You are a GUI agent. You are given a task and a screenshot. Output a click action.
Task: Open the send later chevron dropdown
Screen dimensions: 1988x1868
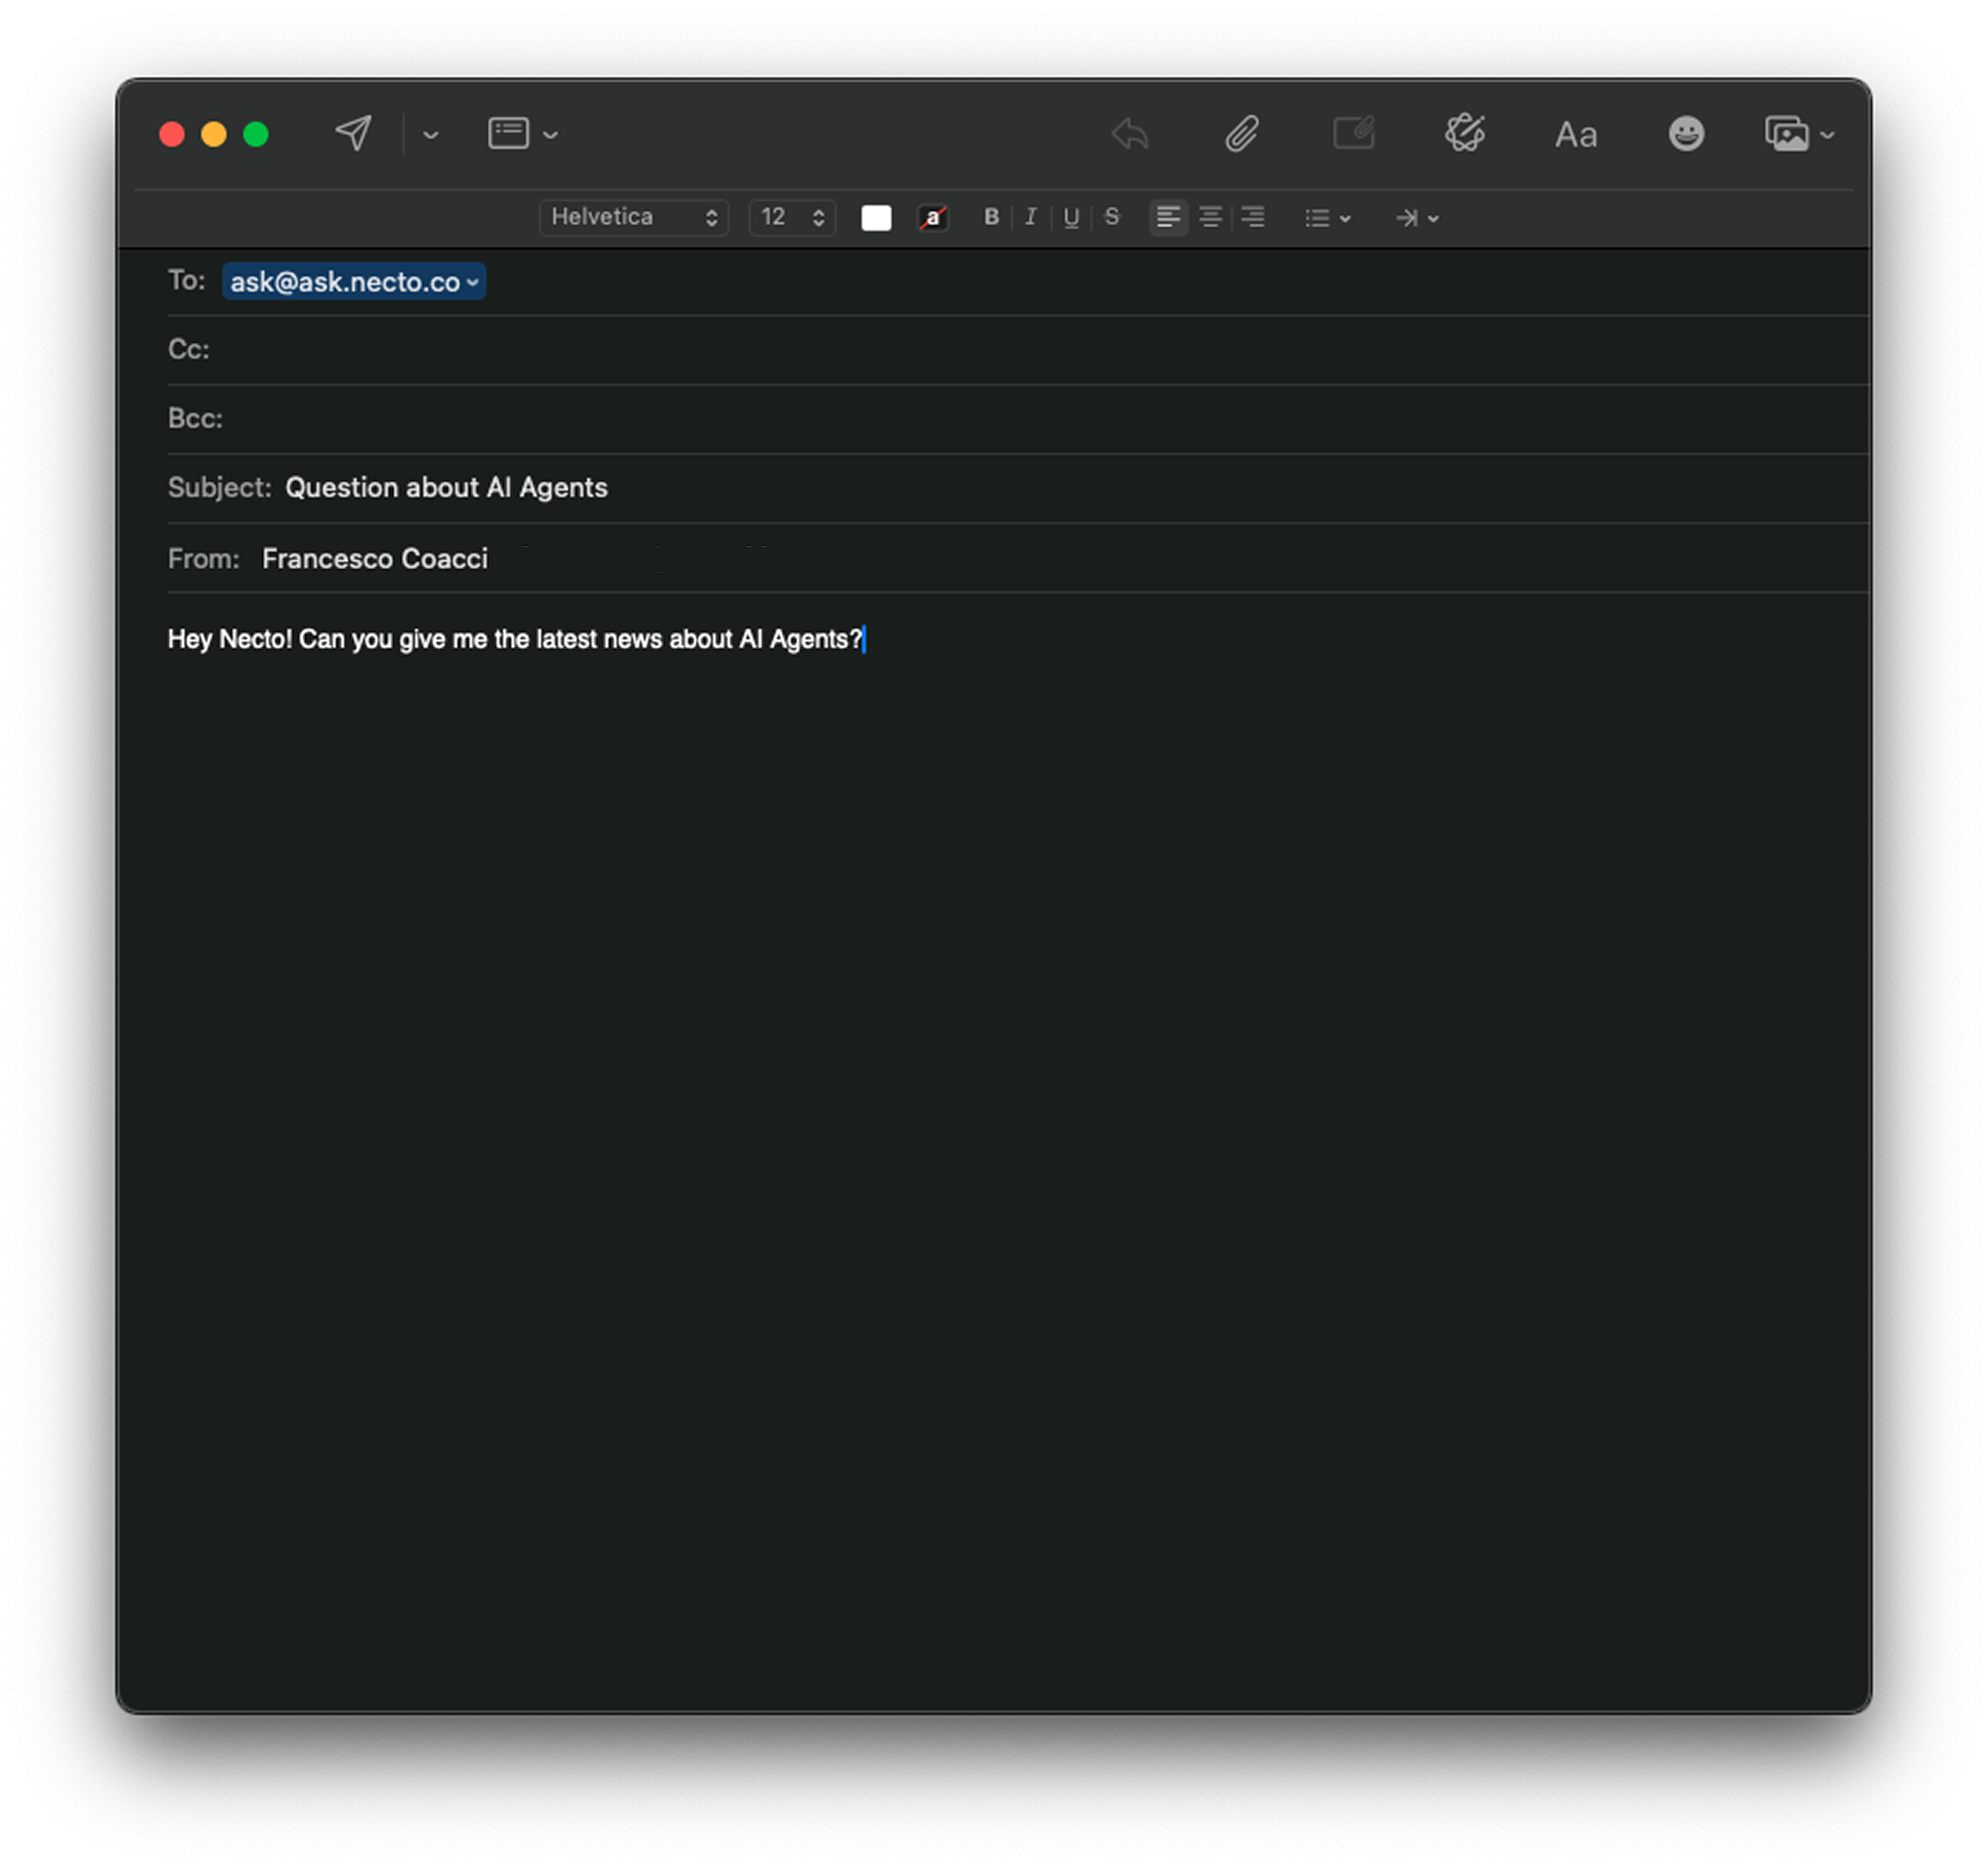(431, 134)
